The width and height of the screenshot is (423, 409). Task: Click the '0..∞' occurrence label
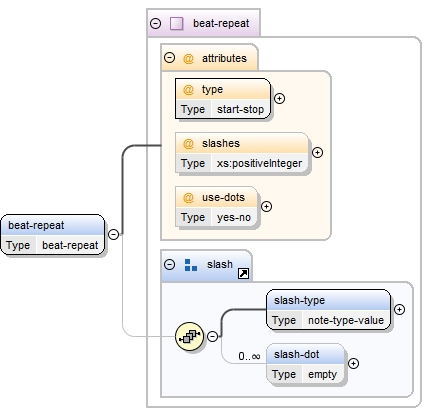(249, 356)
